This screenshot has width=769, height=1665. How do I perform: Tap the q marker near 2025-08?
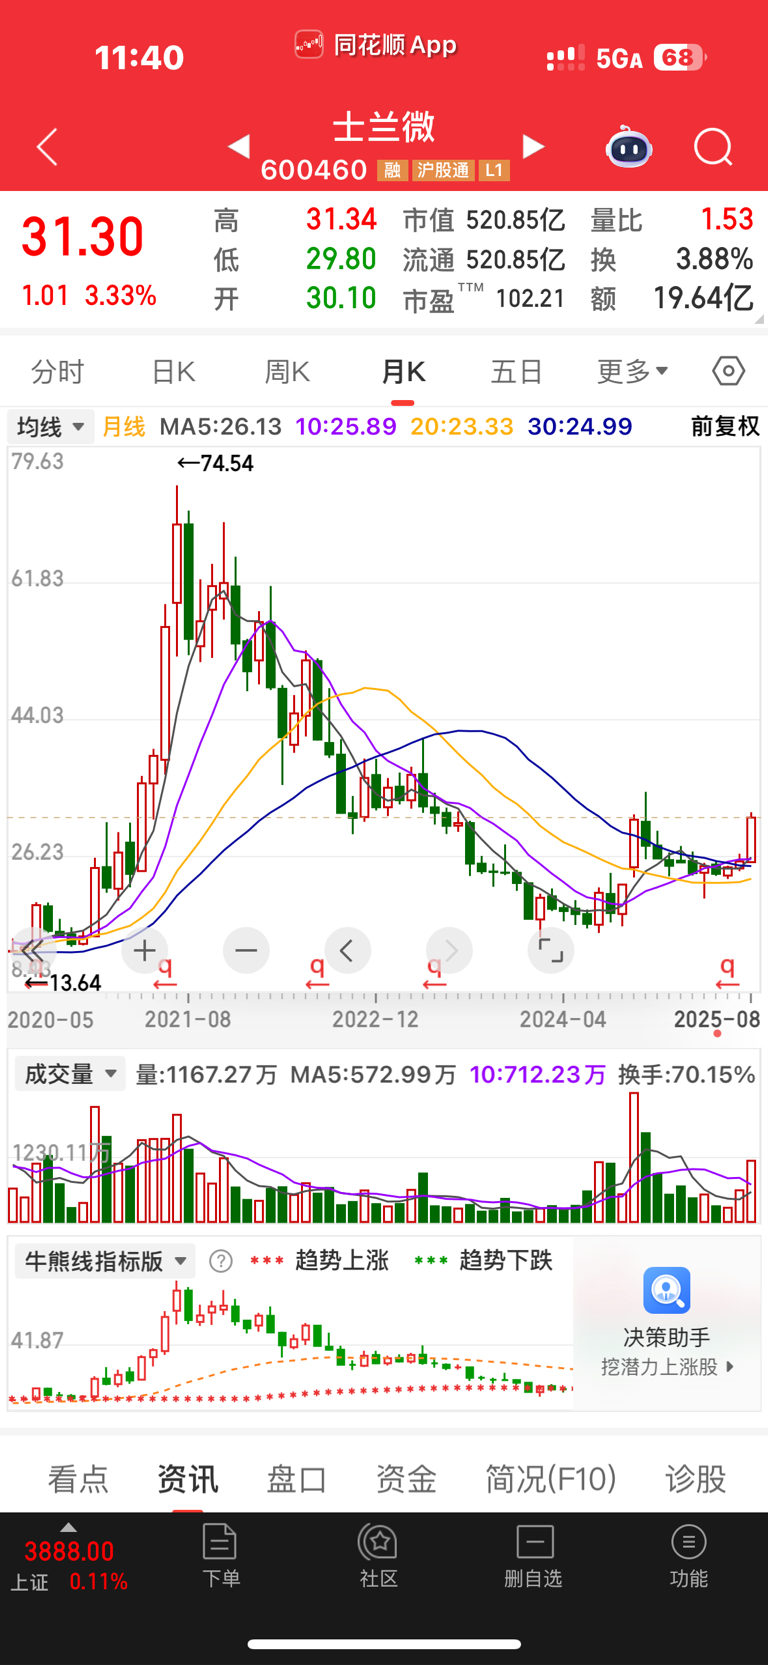tap(727, 972)
